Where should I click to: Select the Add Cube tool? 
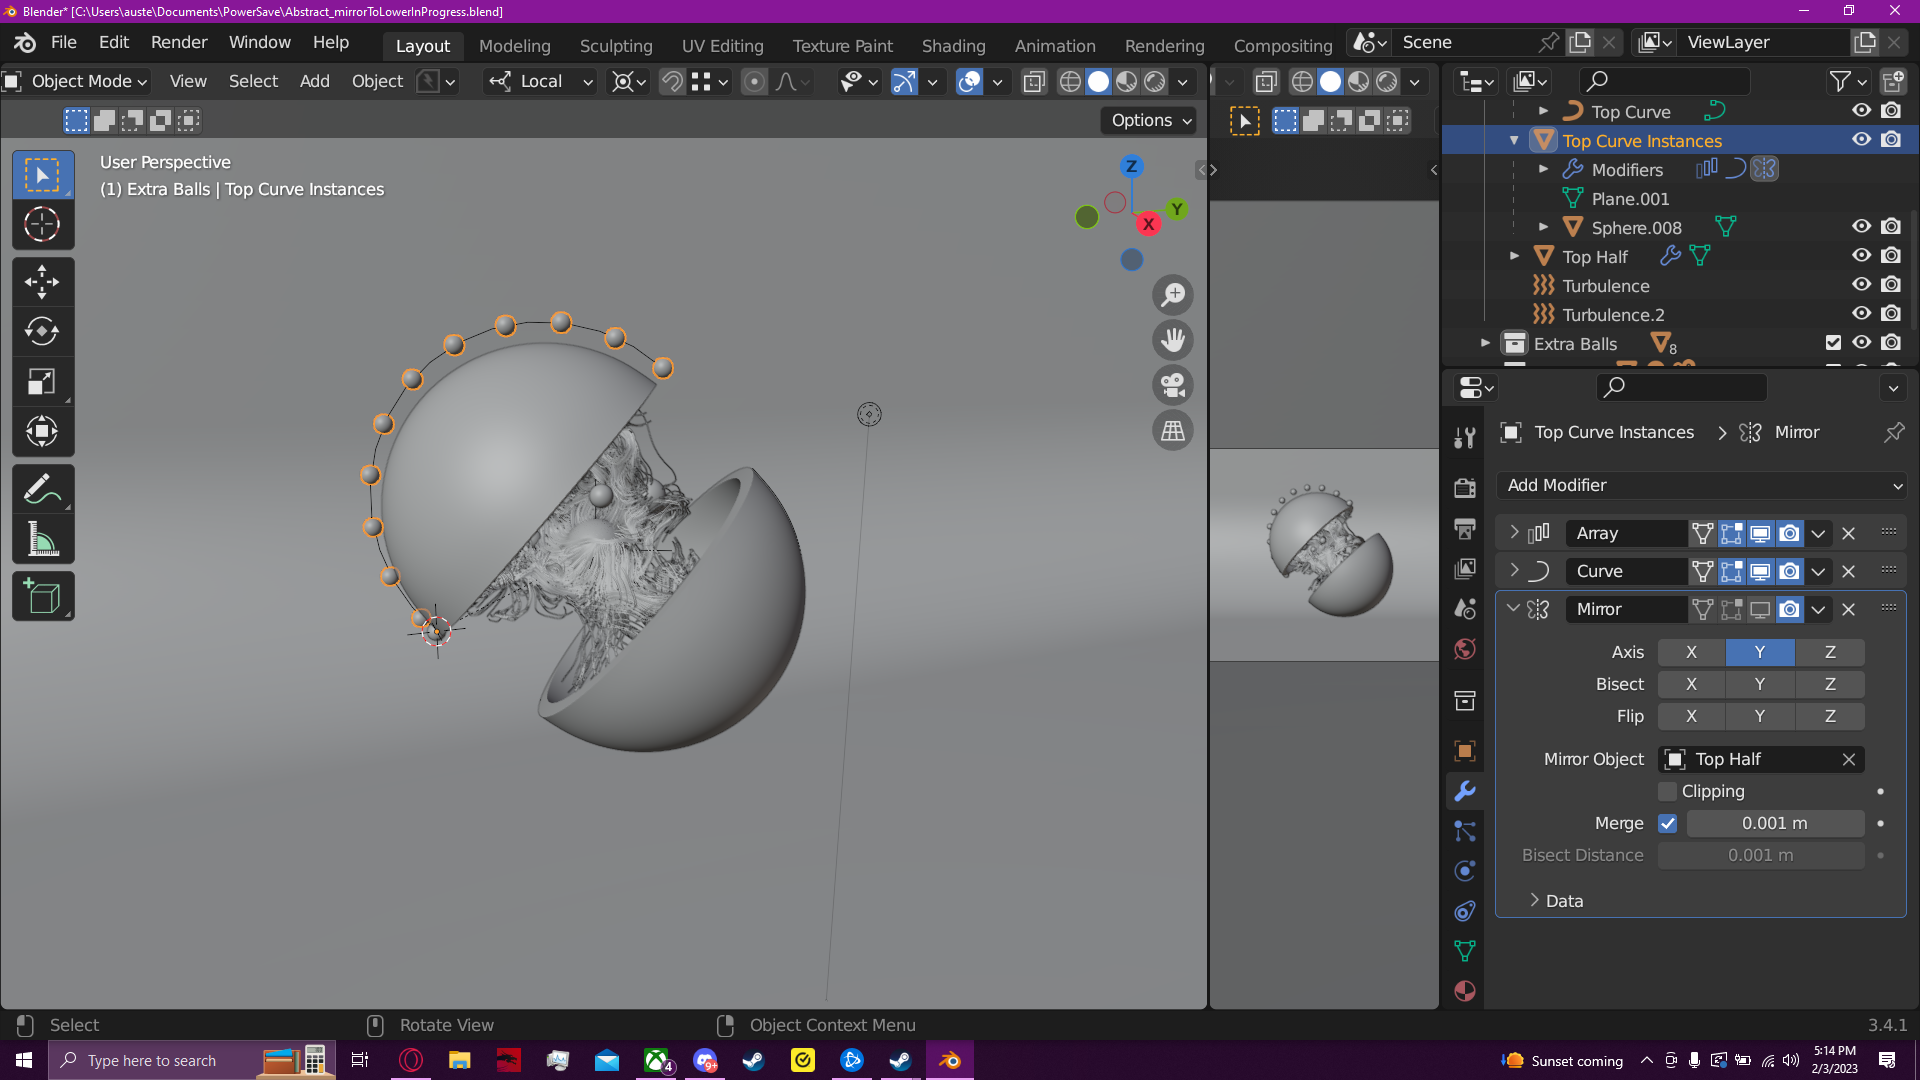click(x=42, y=597)
